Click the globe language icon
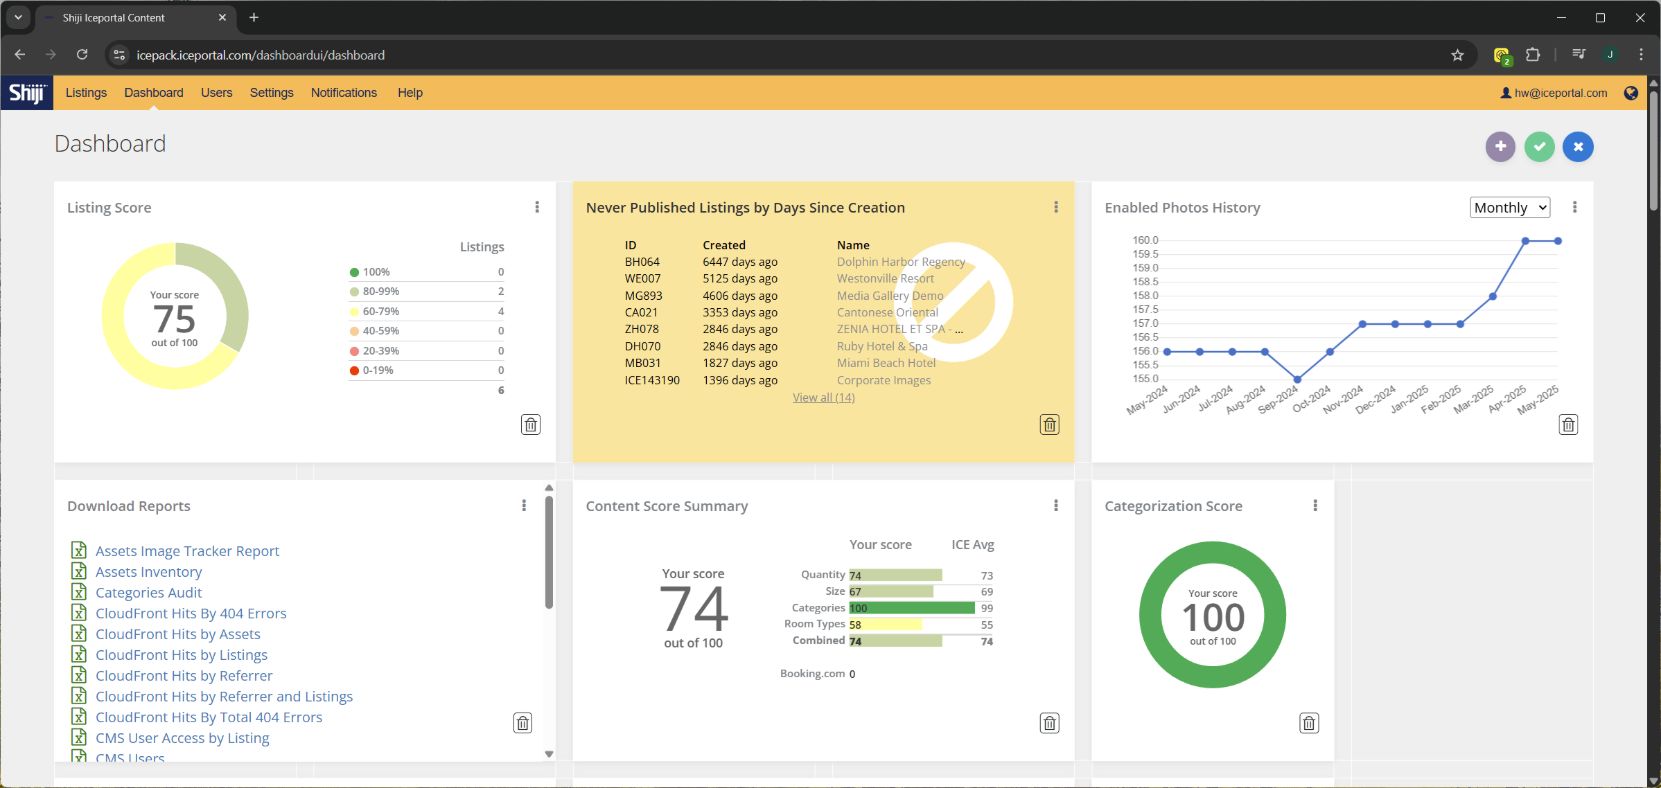Screen dimensions: 1661x788 [1631, 93]
